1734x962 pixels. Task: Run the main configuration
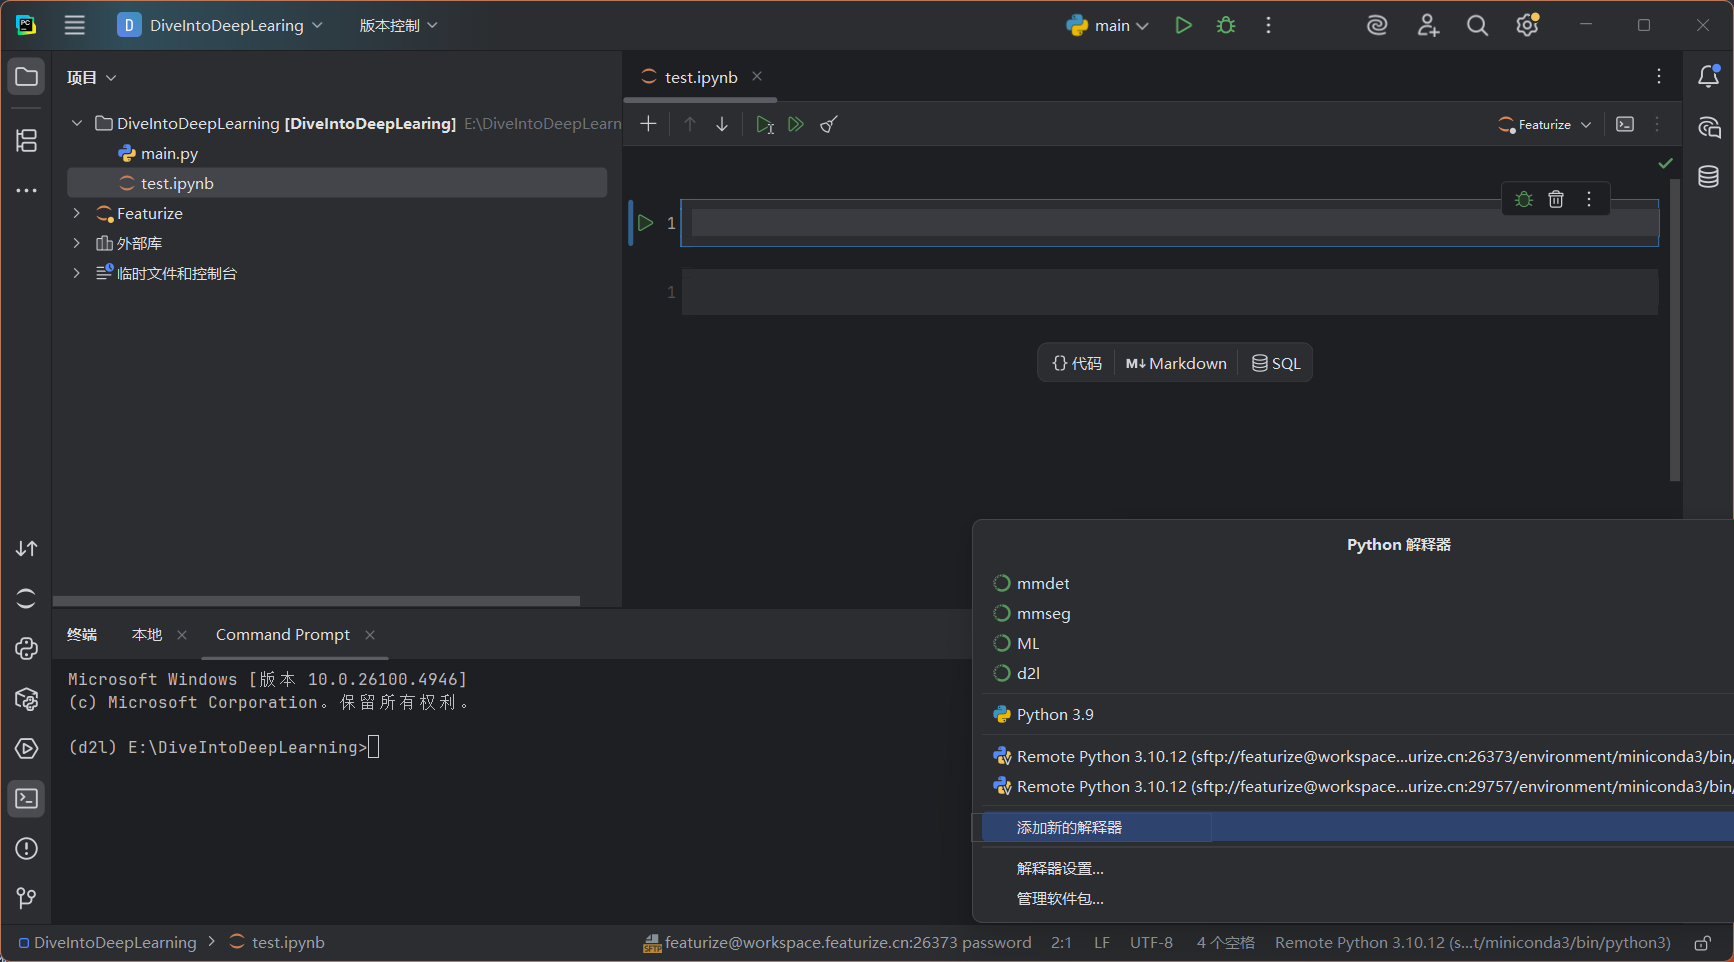point(1184,25)
